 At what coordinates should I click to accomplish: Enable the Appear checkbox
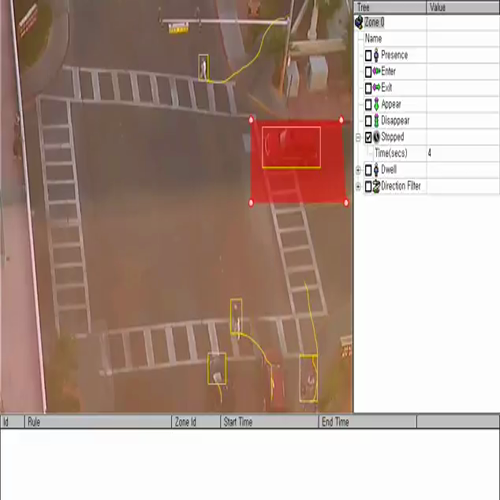(x=368, y=104)
